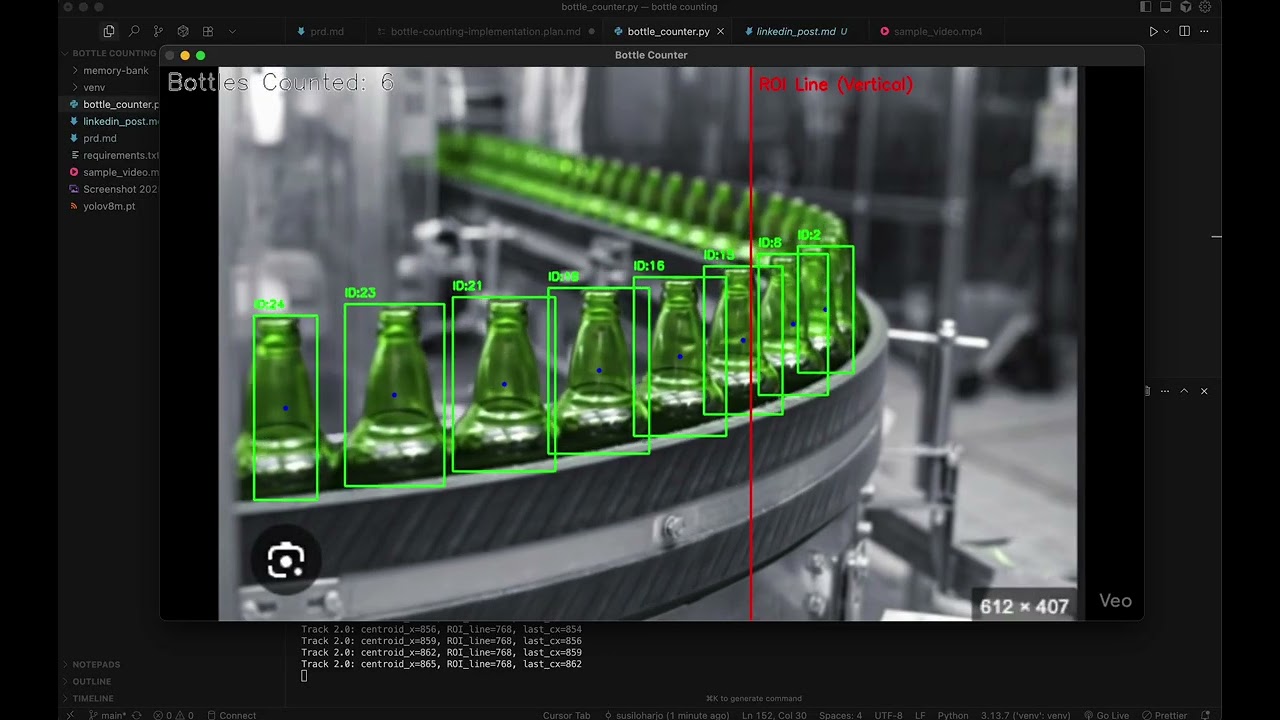This screenshot has width=1280, height=720.
Task: Expand the NOTEPADS section
Action: (x=96, y=664)
